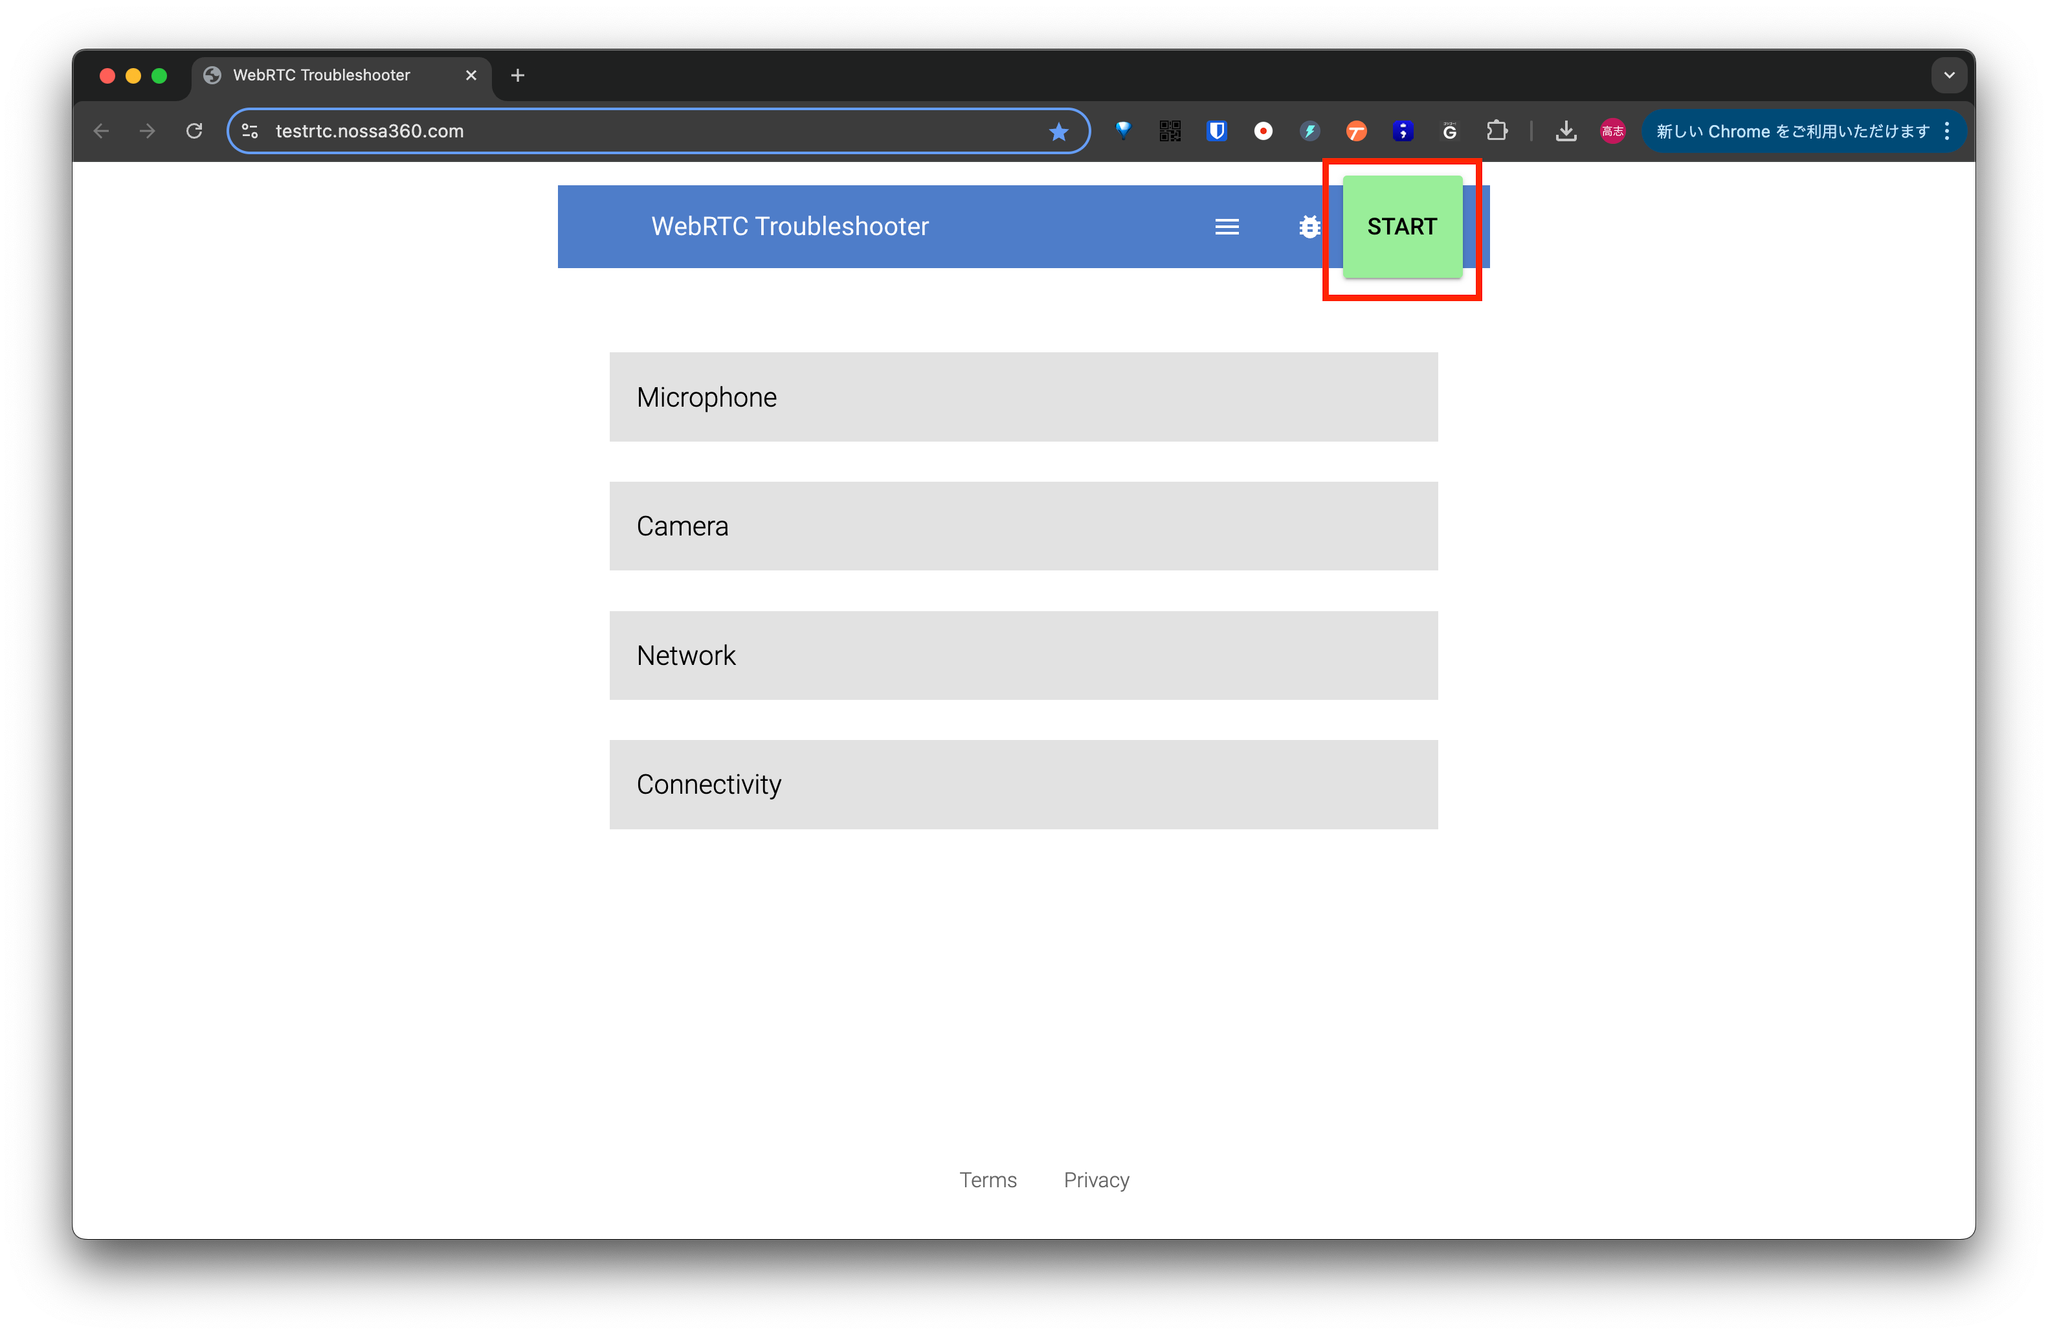Click the bug report icon

point(1309,227)
